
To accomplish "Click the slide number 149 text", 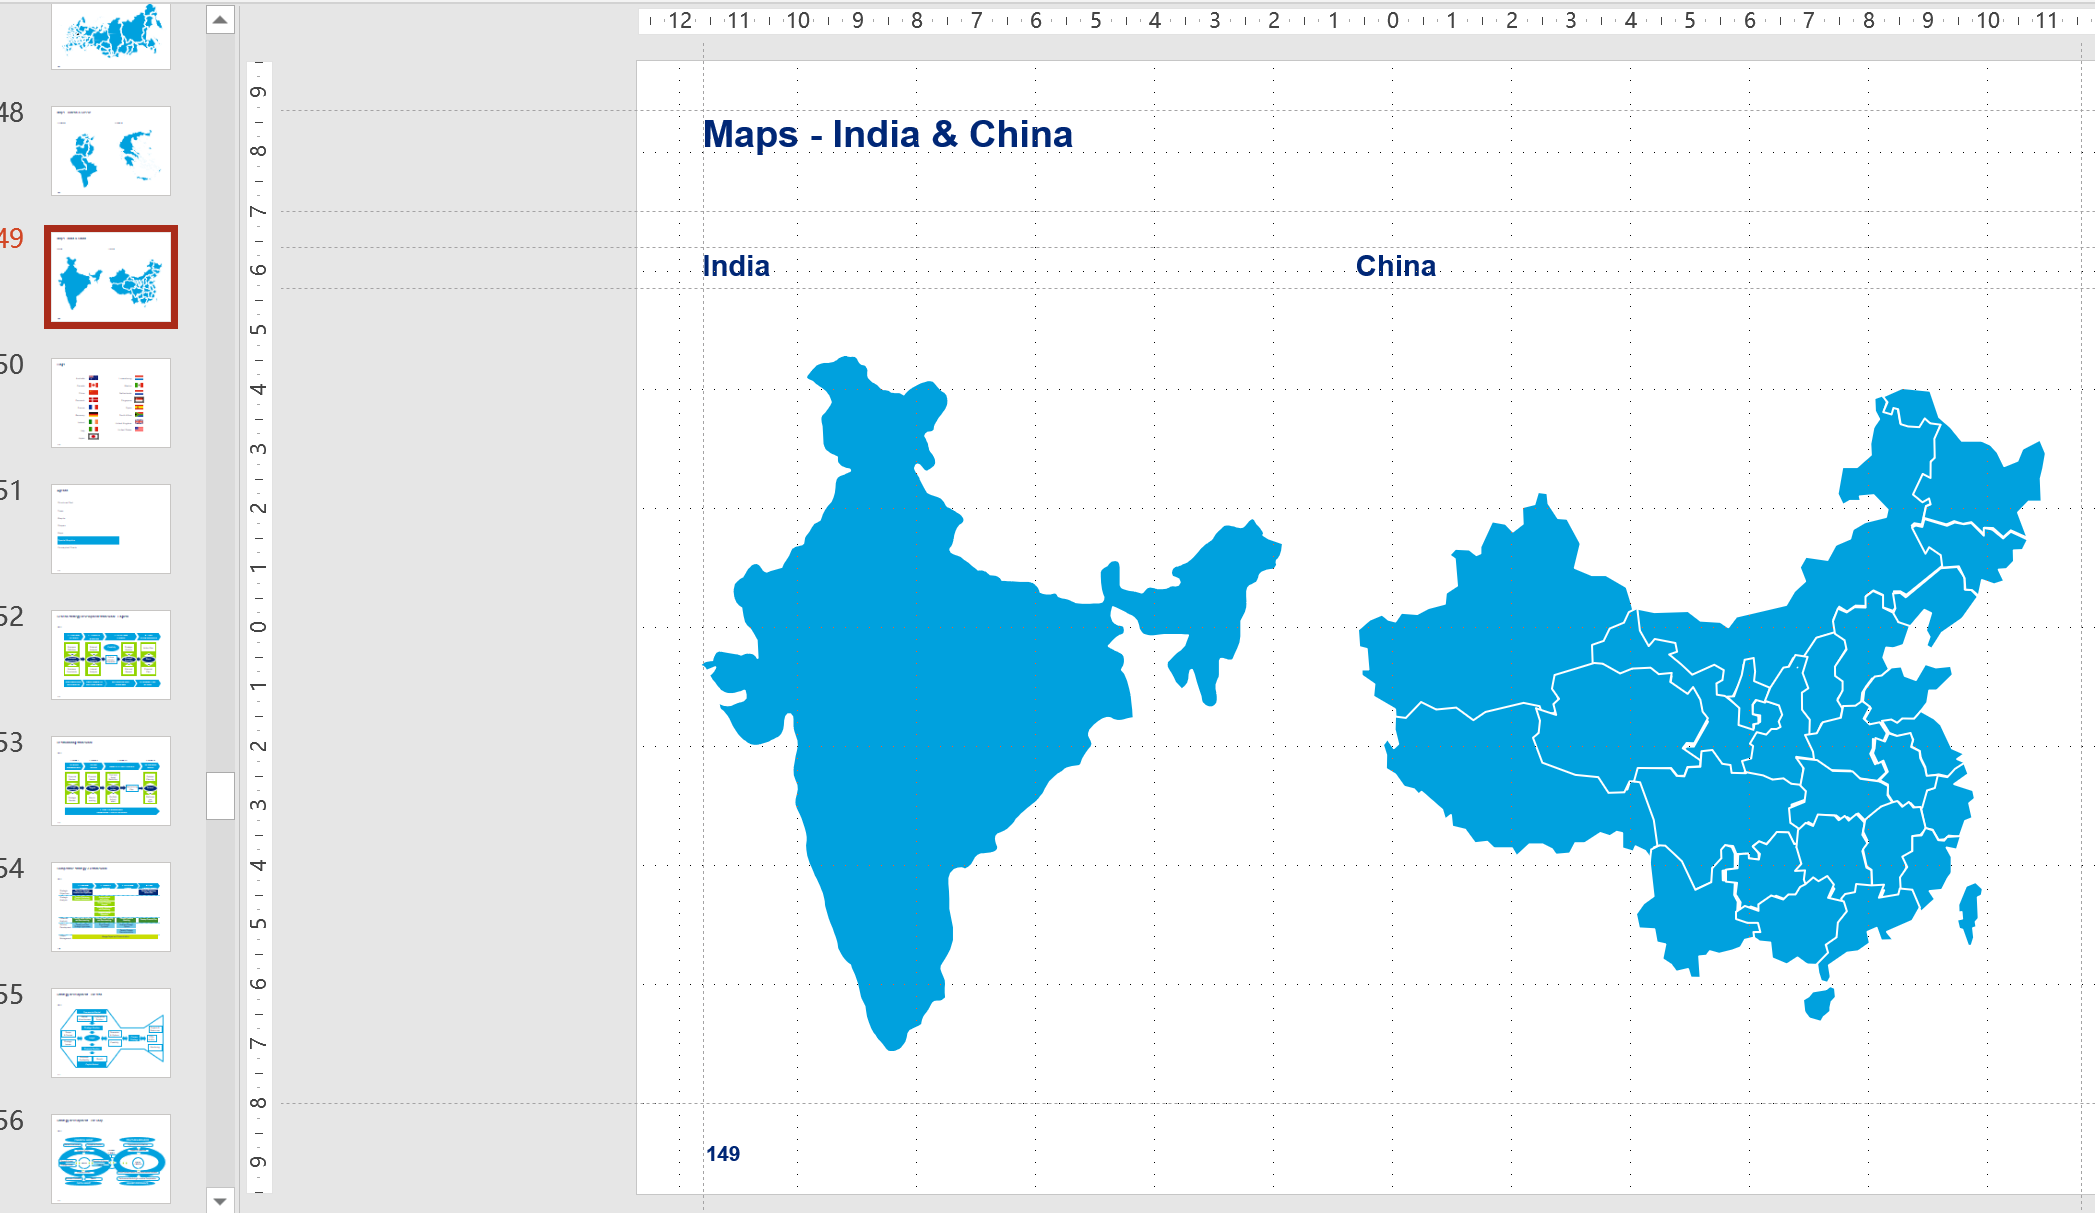I will coord(723,1154).
